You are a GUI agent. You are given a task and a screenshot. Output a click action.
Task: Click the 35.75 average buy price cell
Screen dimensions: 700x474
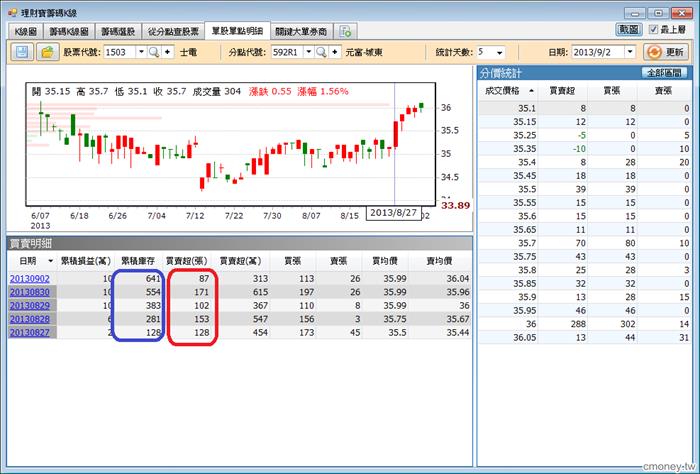tap(395, 319)
